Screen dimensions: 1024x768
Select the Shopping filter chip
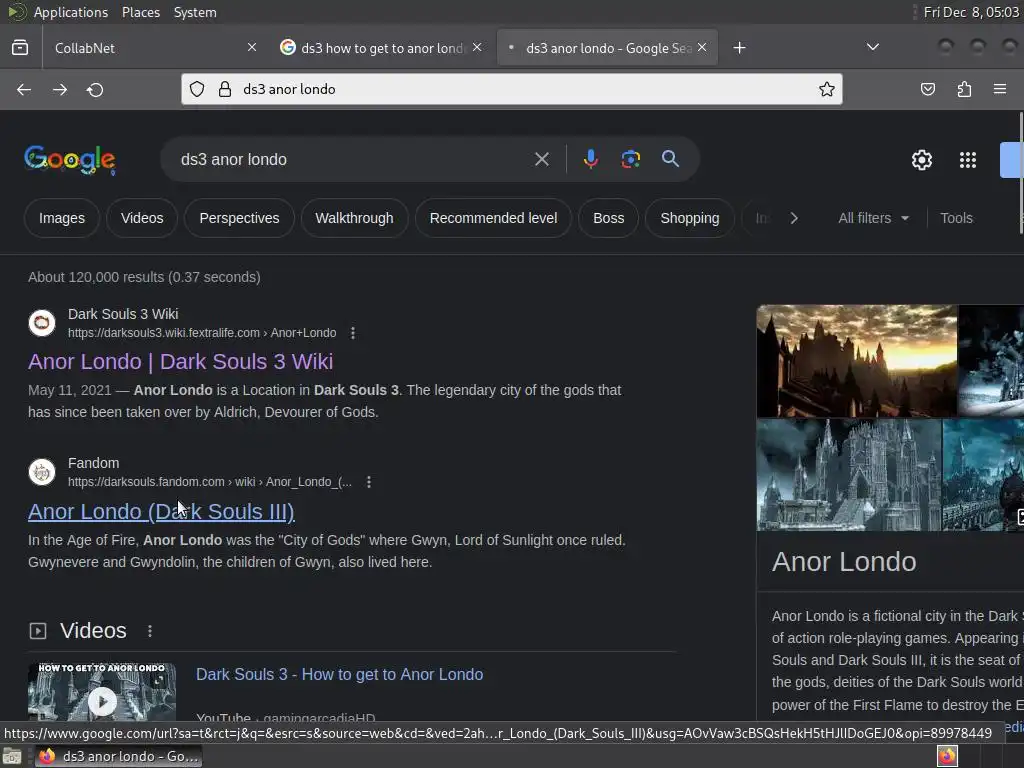tap(690, 218)
